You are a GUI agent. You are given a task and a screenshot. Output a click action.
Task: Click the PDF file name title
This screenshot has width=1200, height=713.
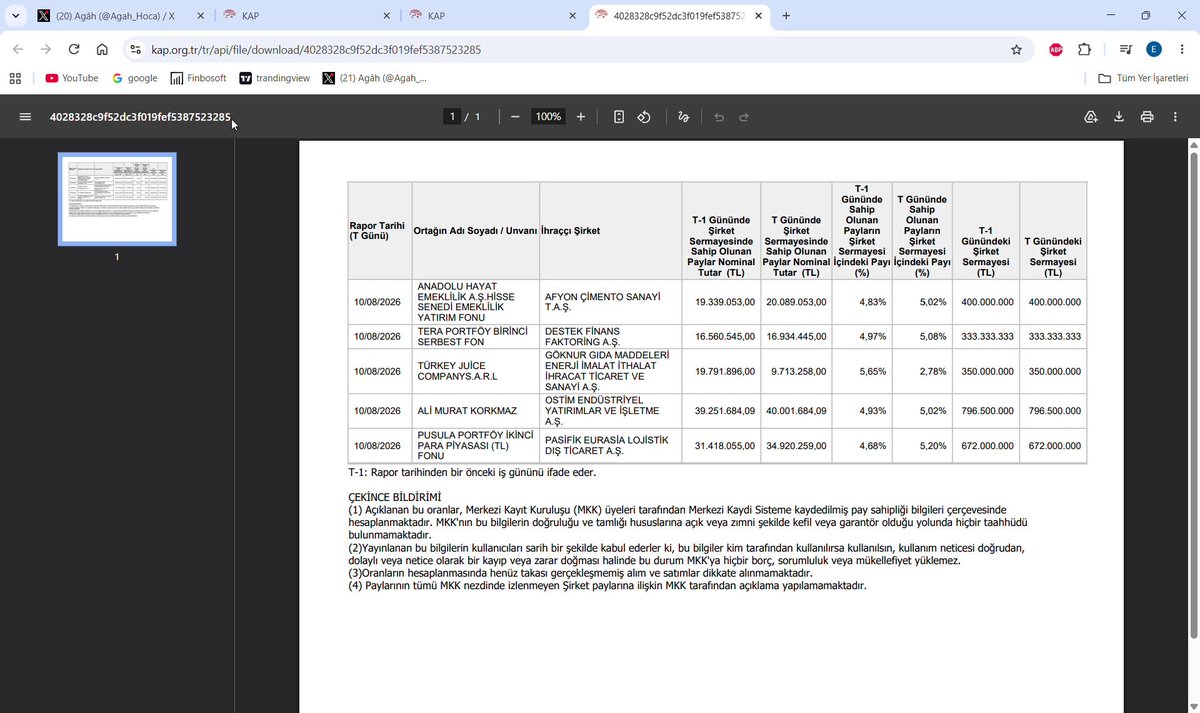pyautogui.click(x=140, y=117)
